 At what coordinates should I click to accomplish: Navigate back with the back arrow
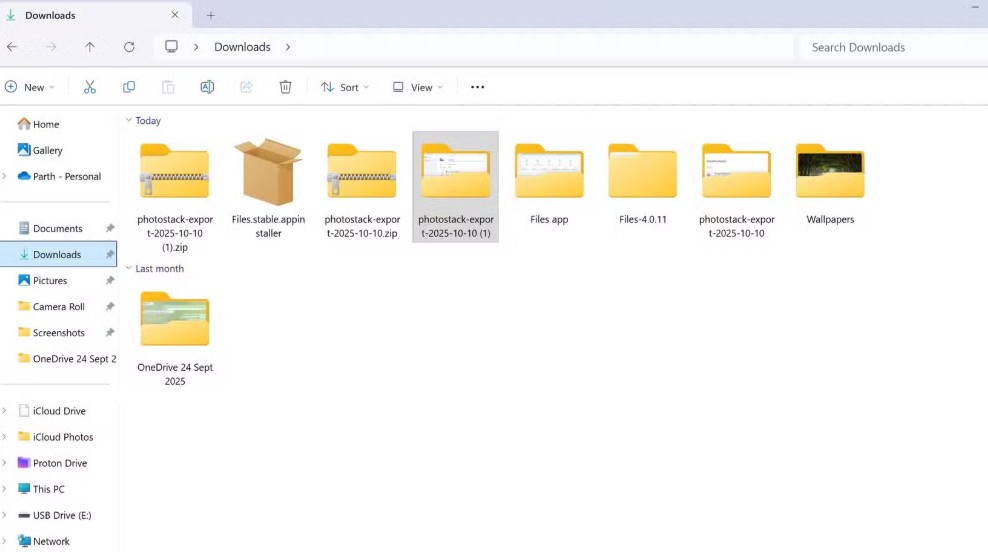12,47
